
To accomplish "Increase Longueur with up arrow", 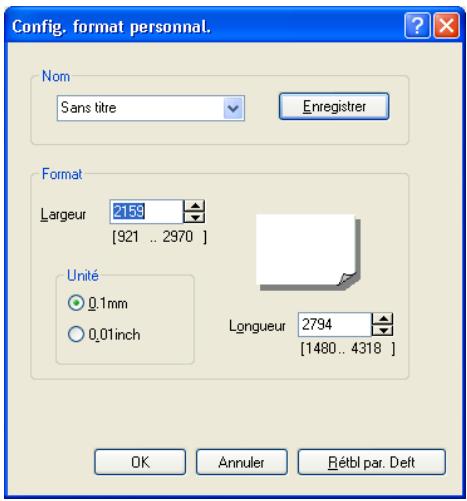I will coord(383,319).
